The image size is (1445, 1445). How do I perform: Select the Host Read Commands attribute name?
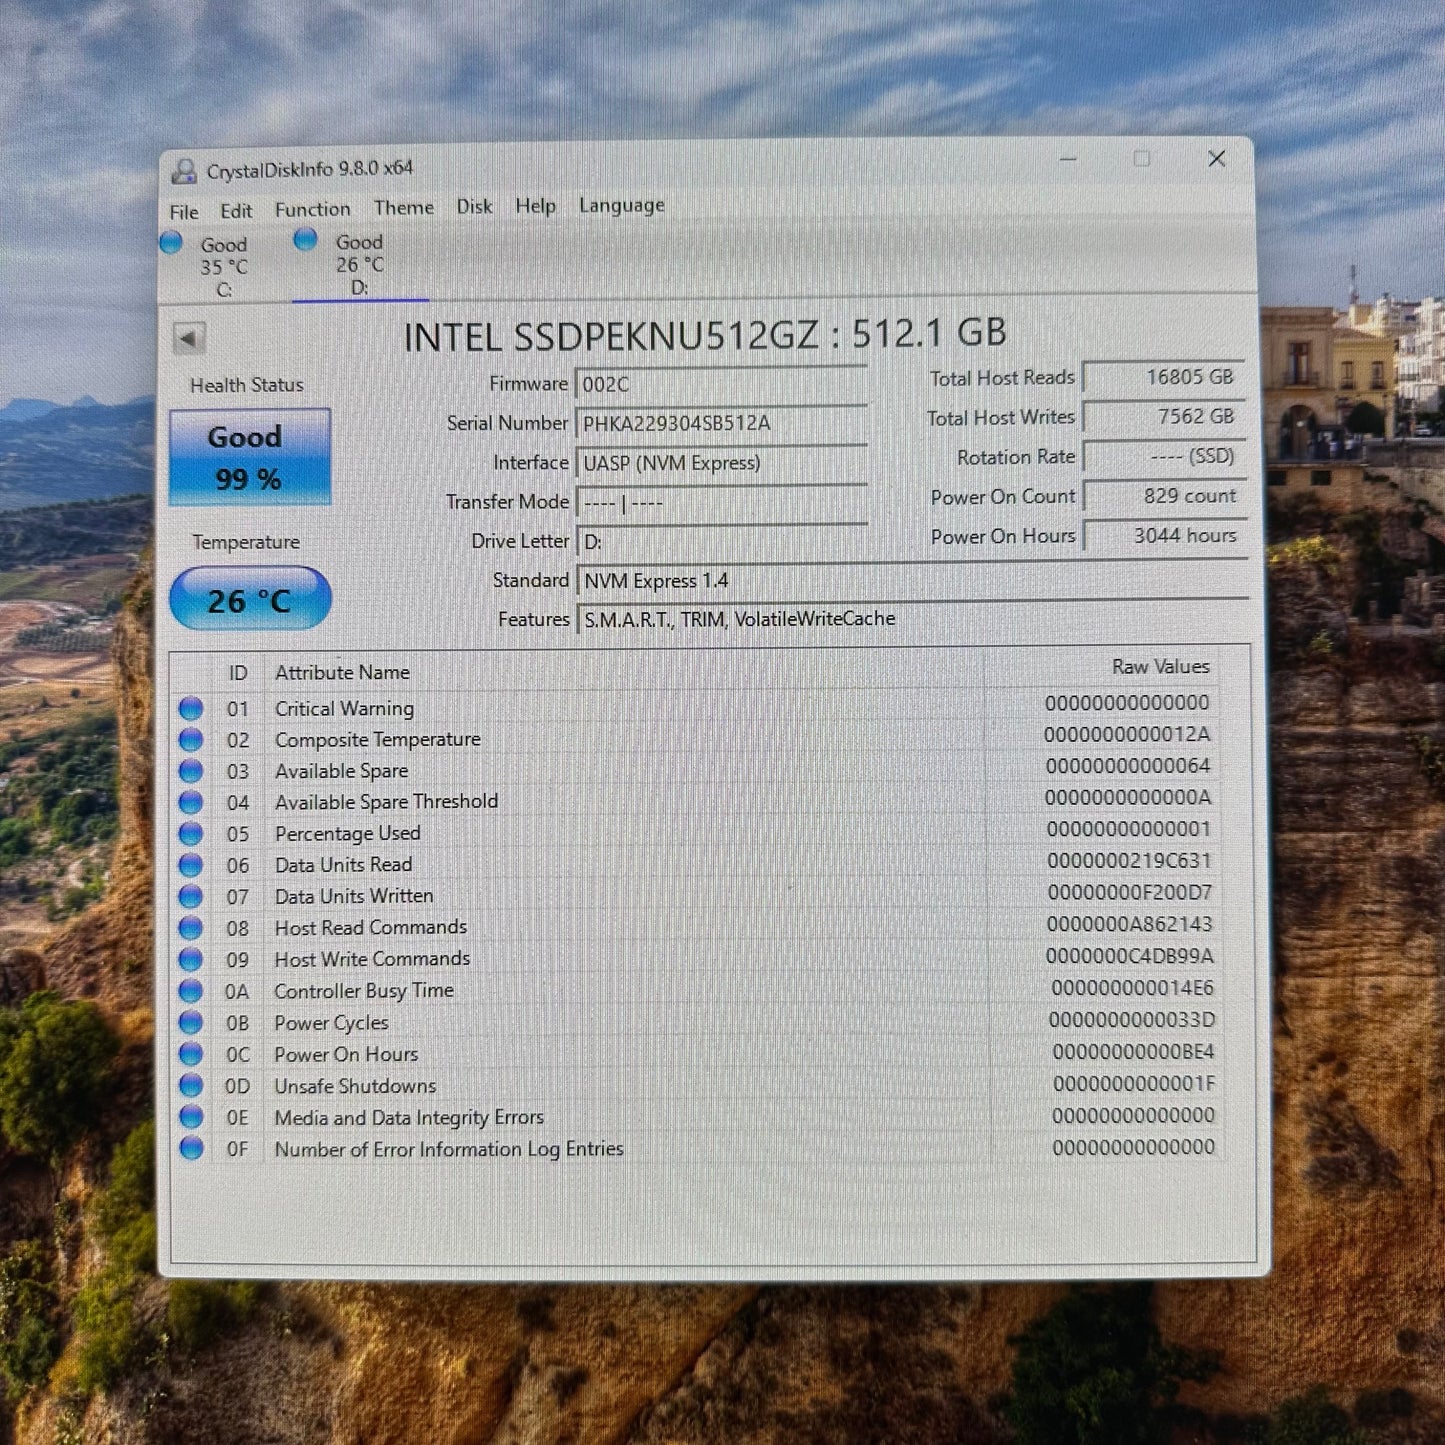point(370,927)
